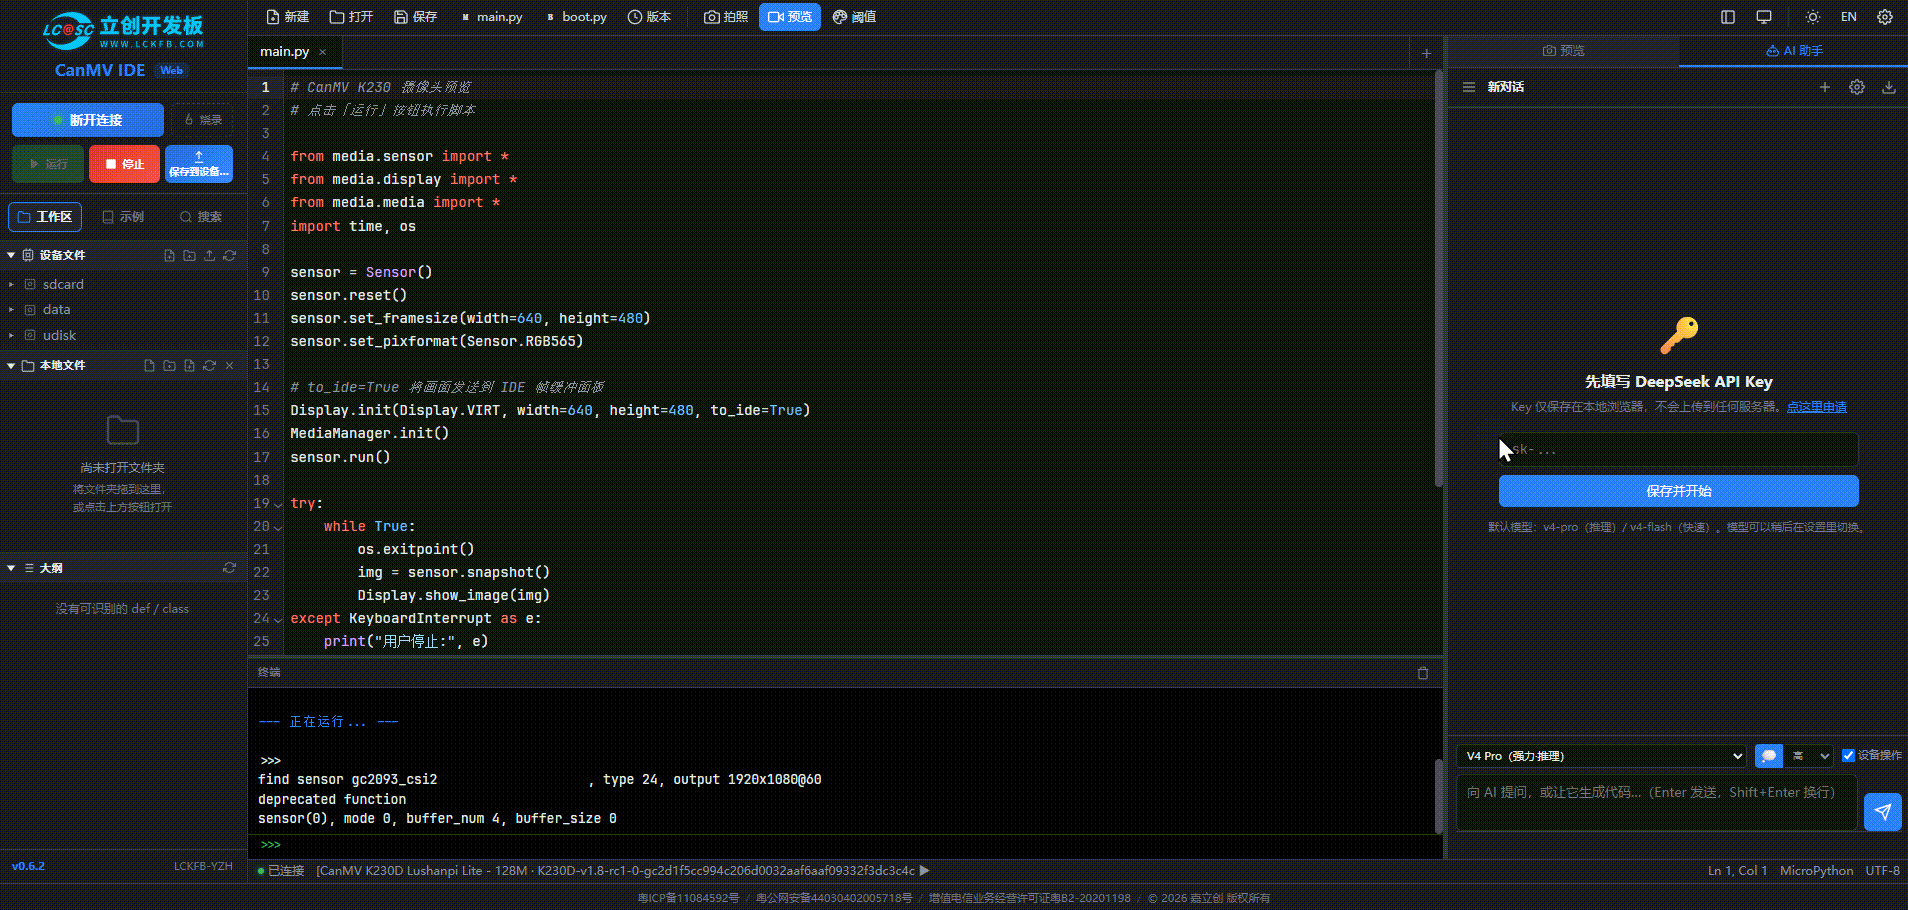Send the AI message with the paper-plane button
Screen dimensions: 1908x910
click(1883, 811)
